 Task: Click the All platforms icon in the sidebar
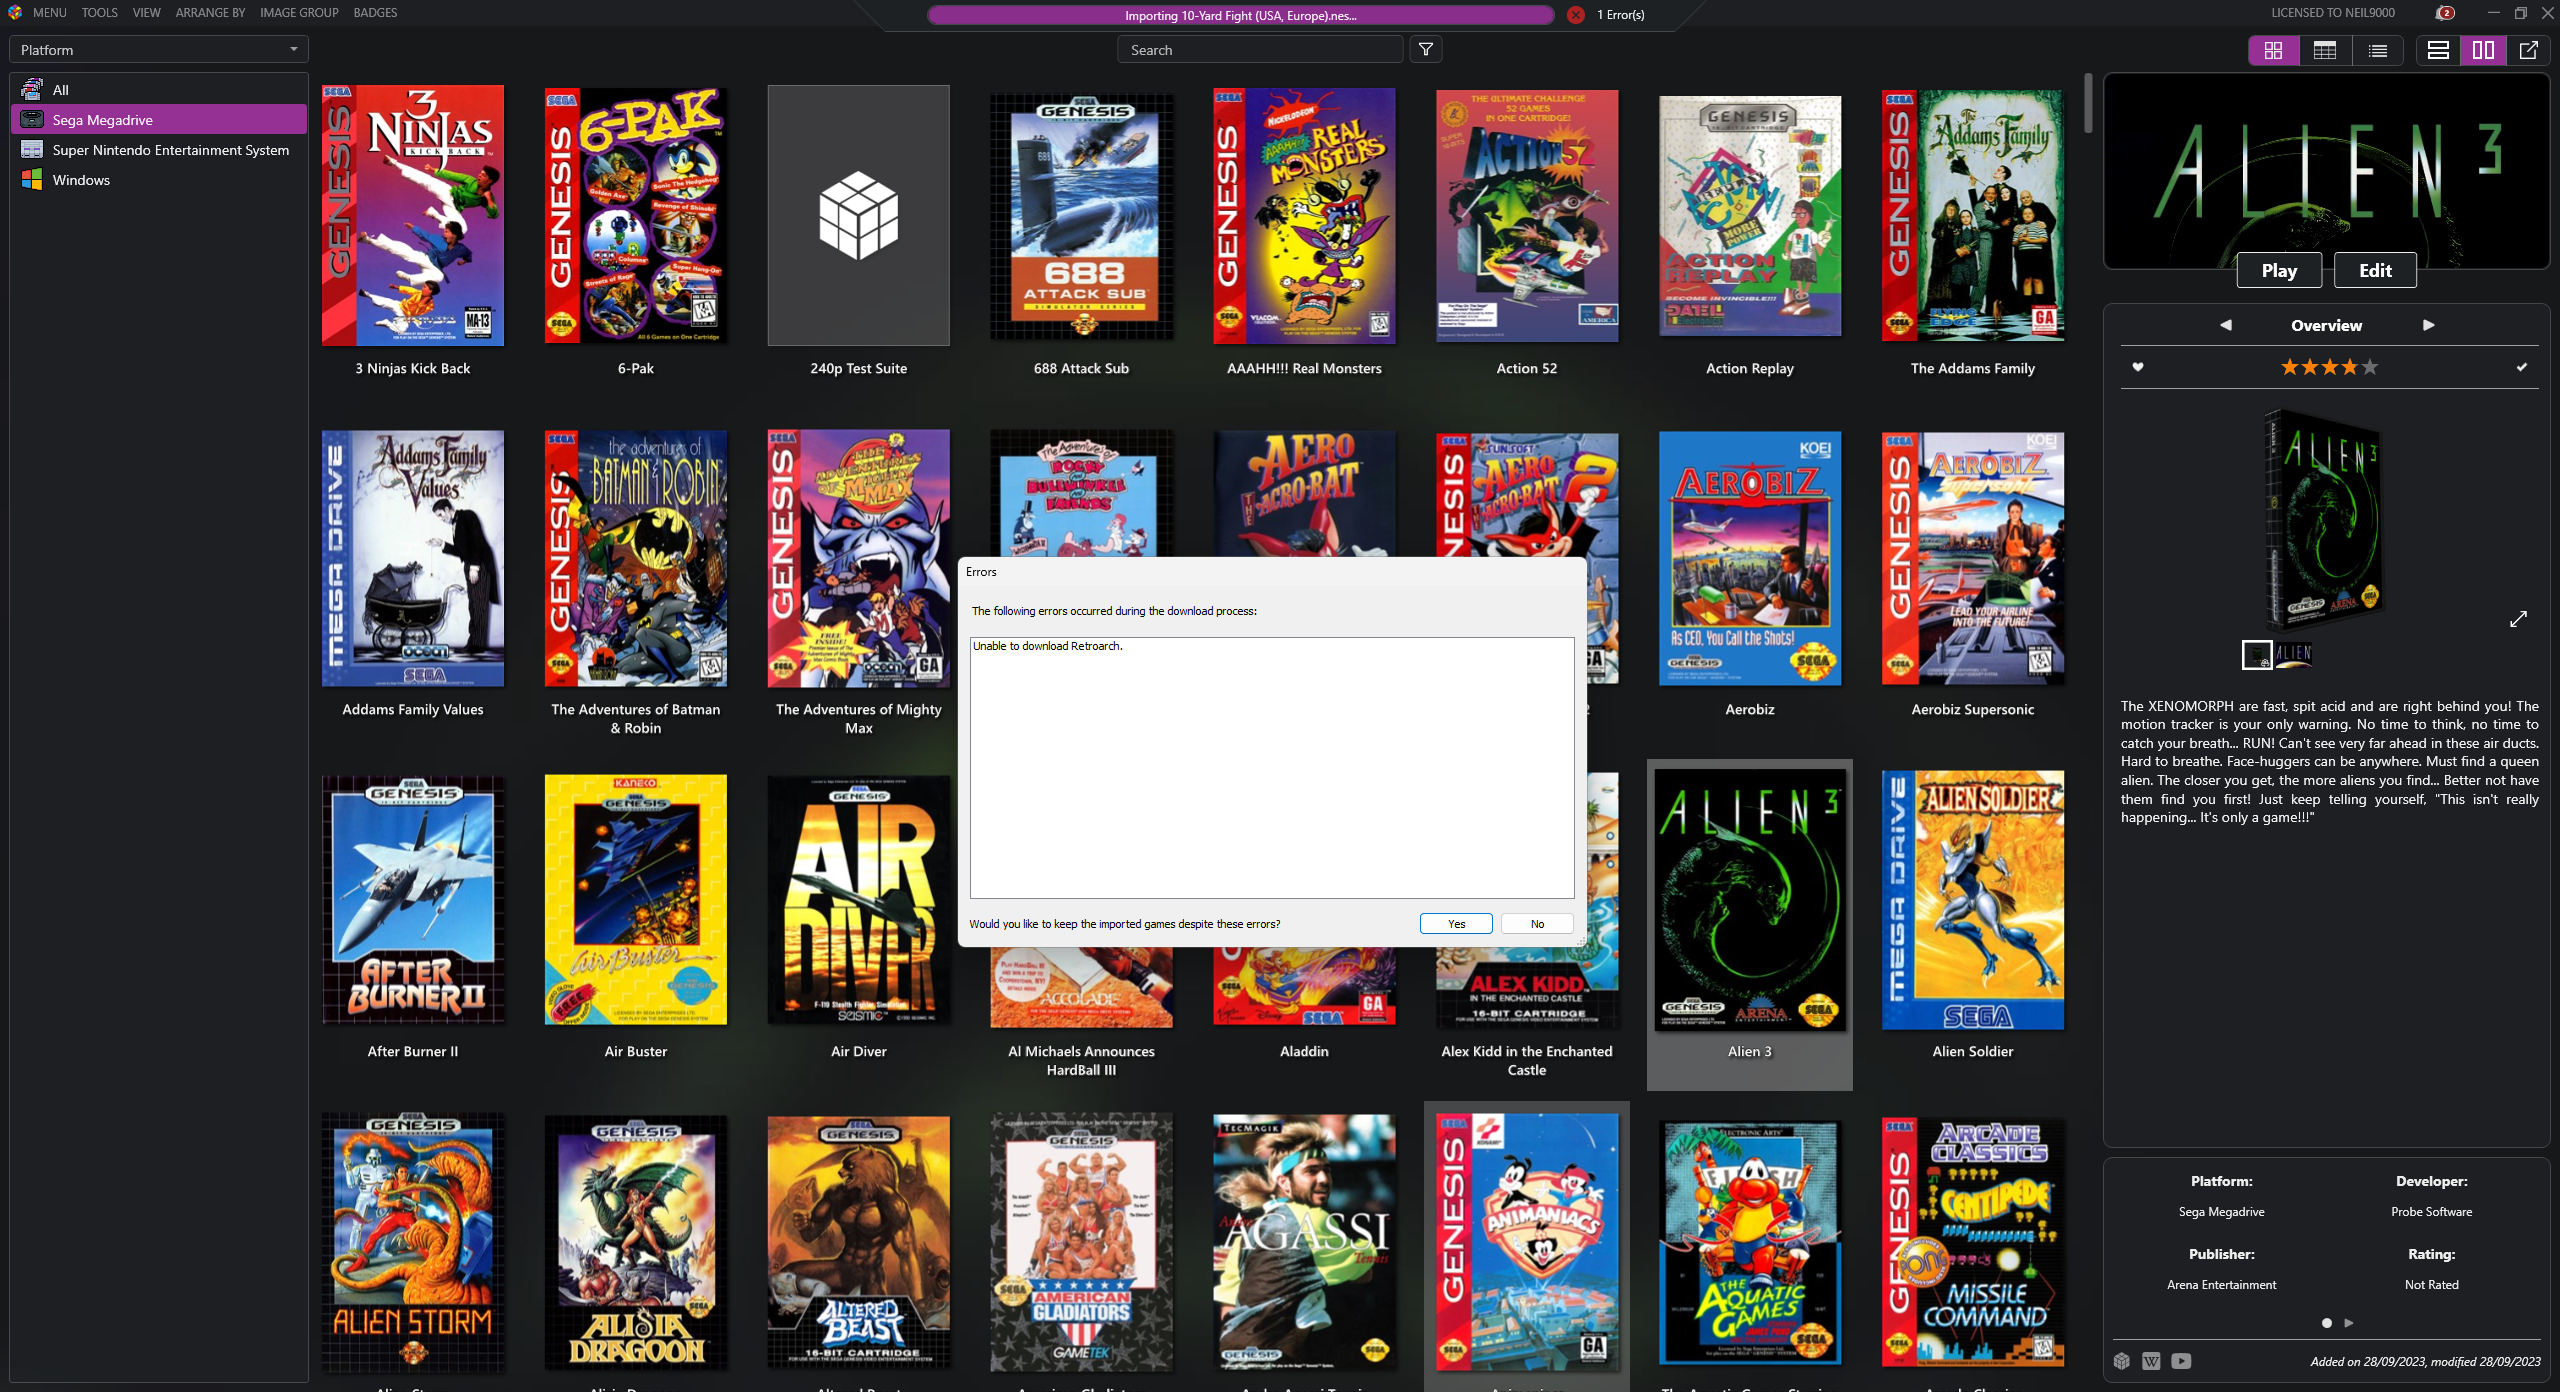(x=32, y=89)
